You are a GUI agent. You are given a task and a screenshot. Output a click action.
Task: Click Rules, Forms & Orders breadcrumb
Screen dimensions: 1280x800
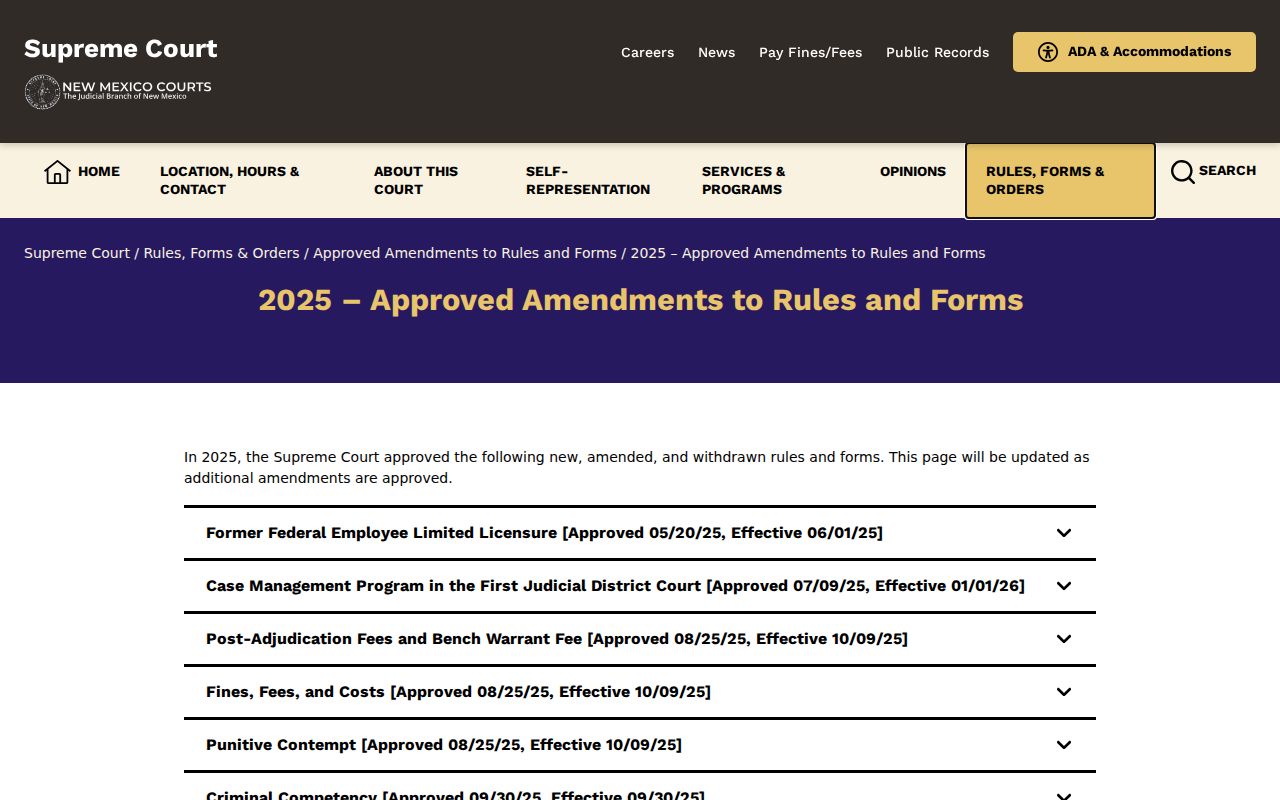pos(221,253)
